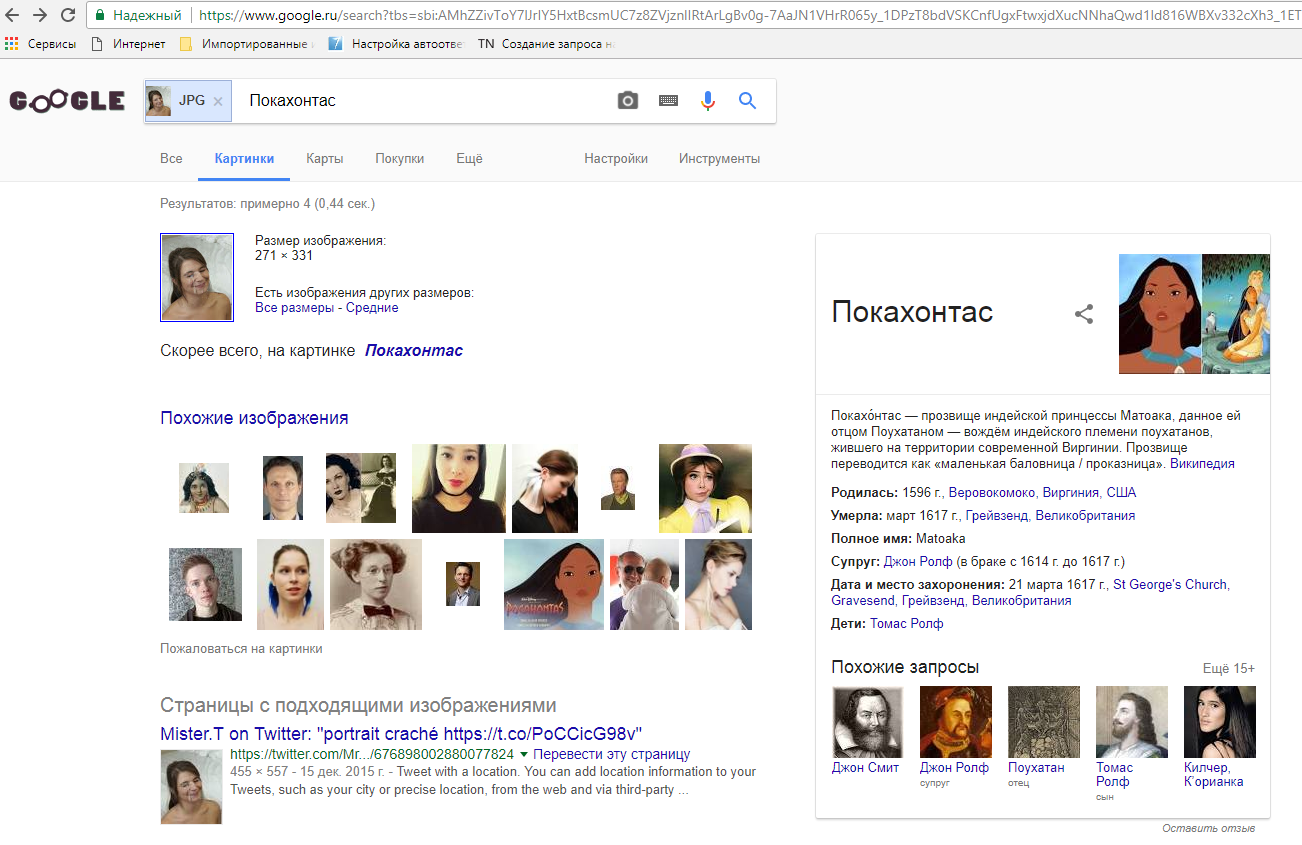Open the uploaded image thumbnail under the result count

(197, 278)
